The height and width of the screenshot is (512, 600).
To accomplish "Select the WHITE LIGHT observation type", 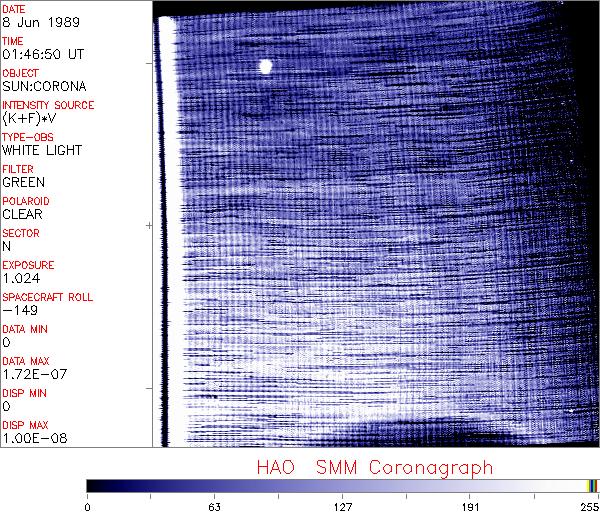I will click(x=41, y=150).
